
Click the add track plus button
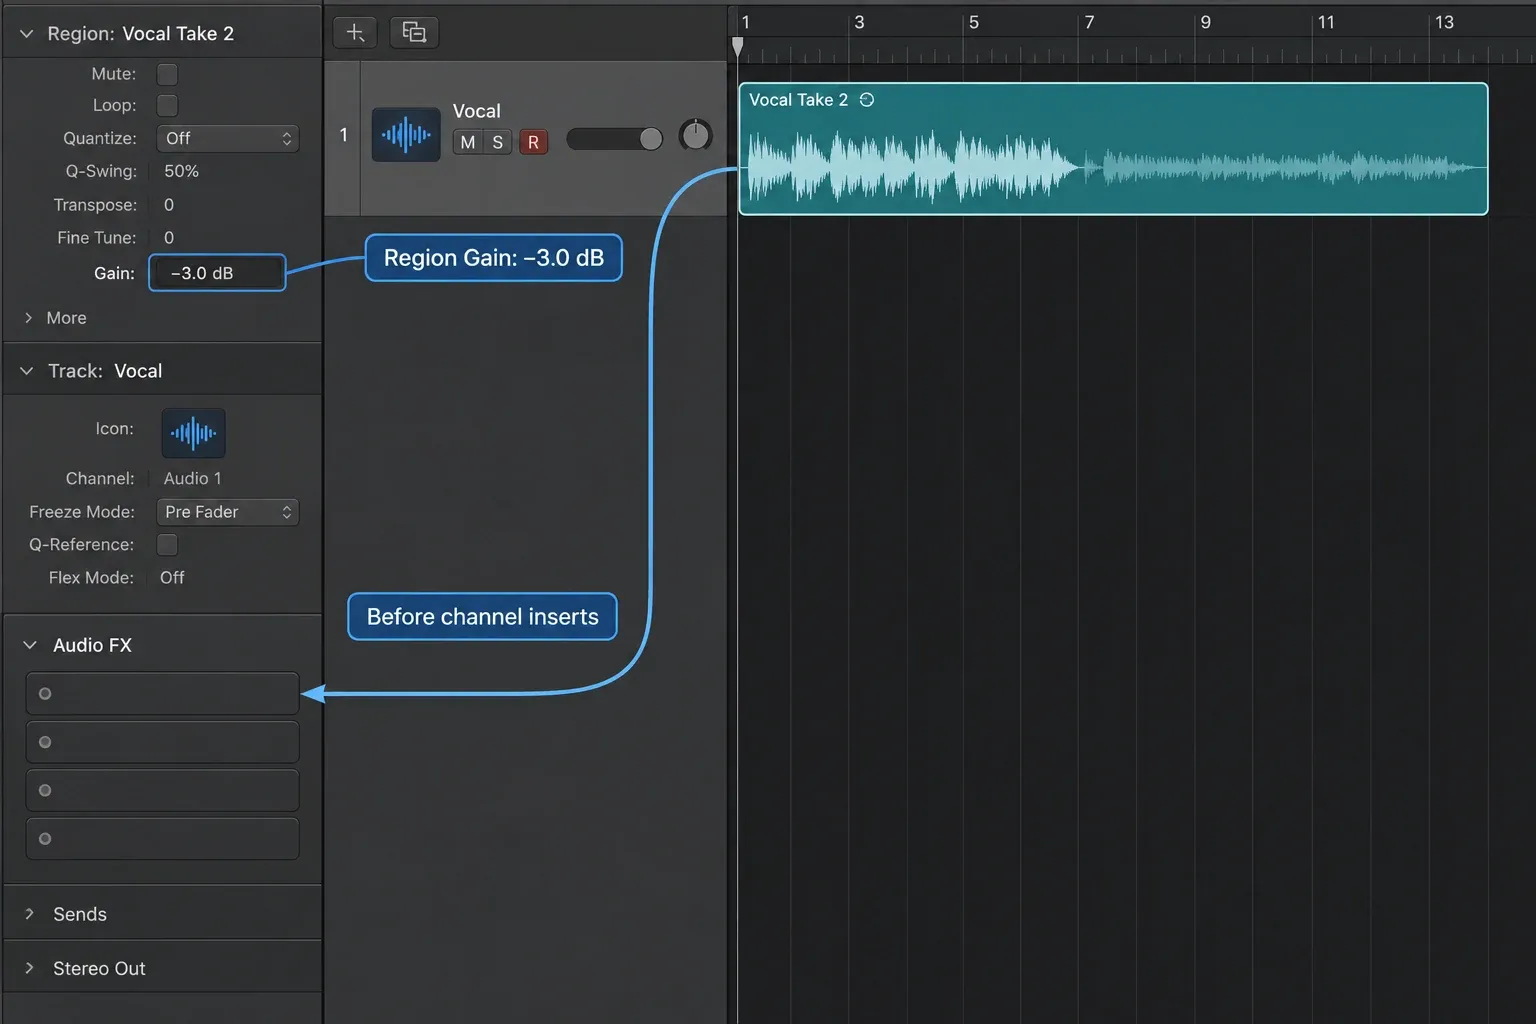click(x=355, y=32)
